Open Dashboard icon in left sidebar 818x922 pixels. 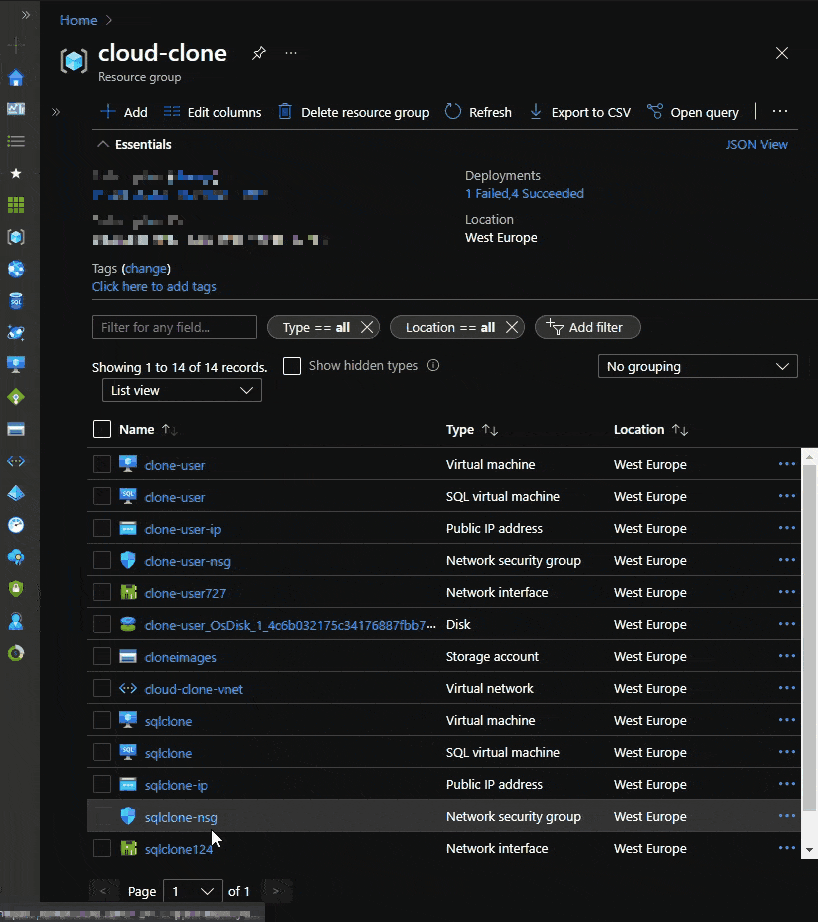(x=16, y=109)
